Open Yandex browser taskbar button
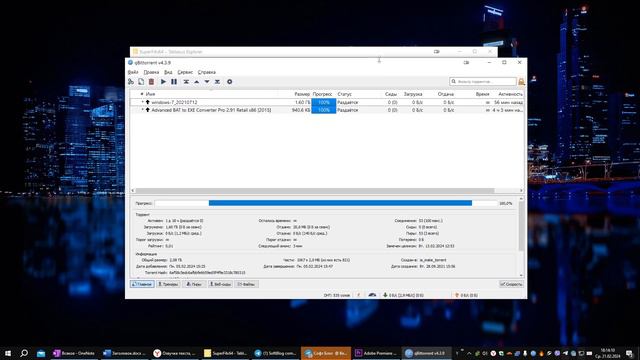The height and width of the screenshot is (360, 640). [x=175, y=353]
